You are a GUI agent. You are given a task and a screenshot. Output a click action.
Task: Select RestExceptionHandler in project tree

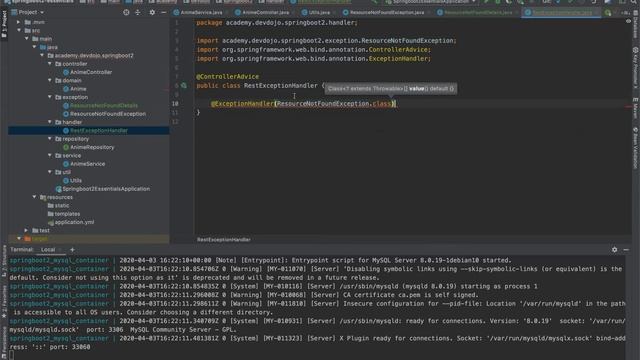[99, 131]
